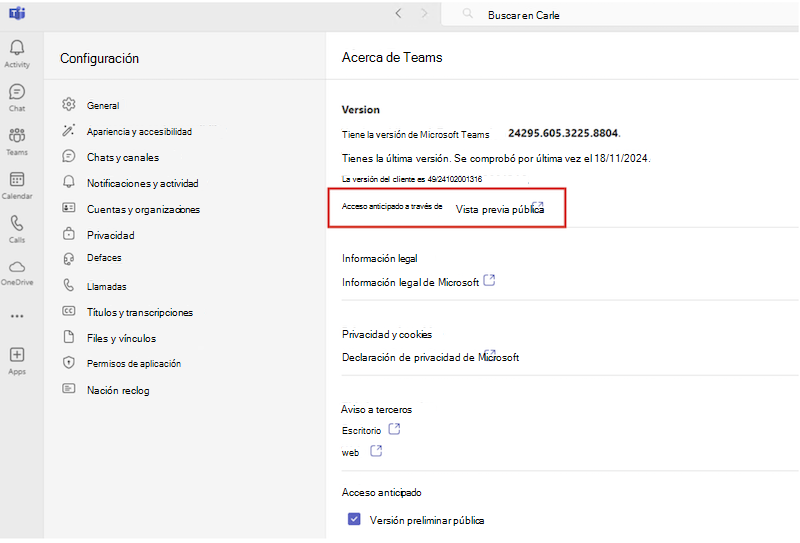Click the Cuentas y organizaciones card icon

pyautogui.click(x=68, y=208)
